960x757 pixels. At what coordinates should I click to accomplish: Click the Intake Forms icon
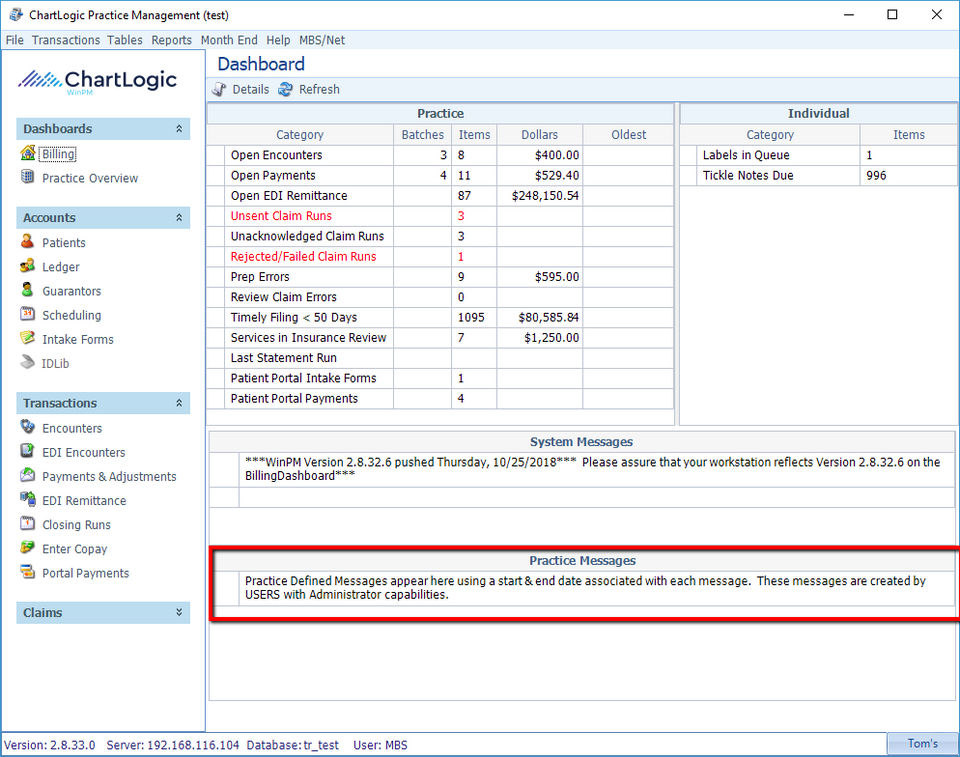coord(28,338)
